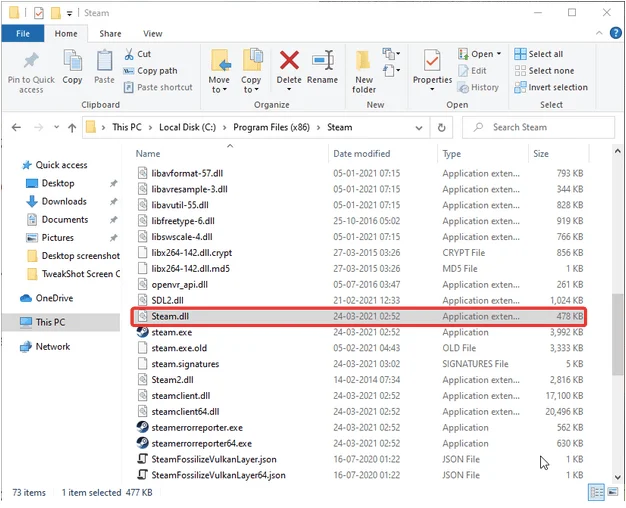Select the Steam.dll file
Image resolution: width=626 pixels, height=508 pixels.
tap(359, 316)
